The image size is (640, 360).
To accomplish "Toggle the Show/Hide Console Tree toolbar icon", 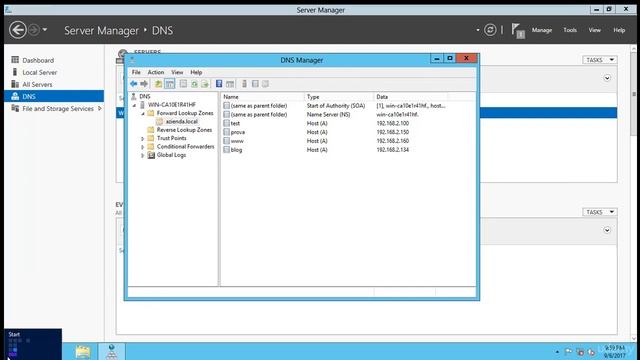I will point(170,84).
